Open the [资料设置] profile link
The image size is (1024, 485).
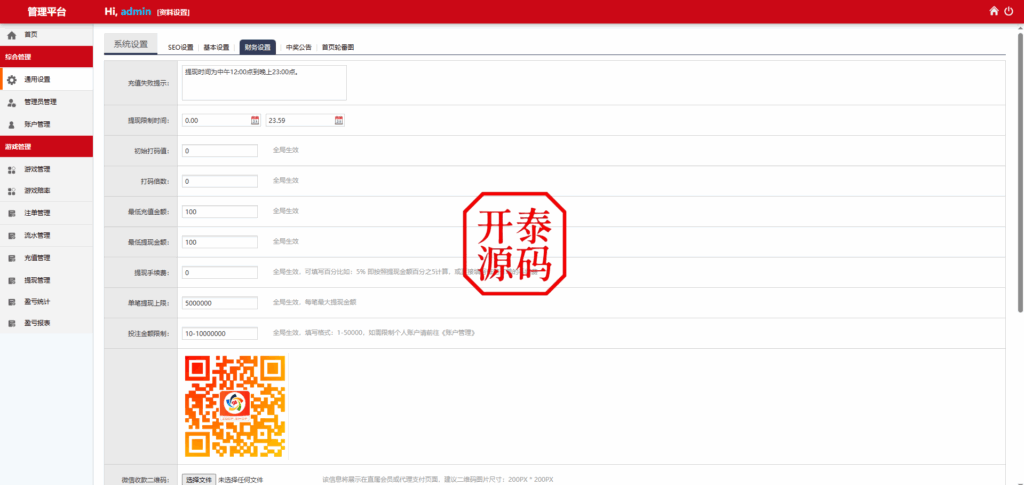click(x=174, y=12)
